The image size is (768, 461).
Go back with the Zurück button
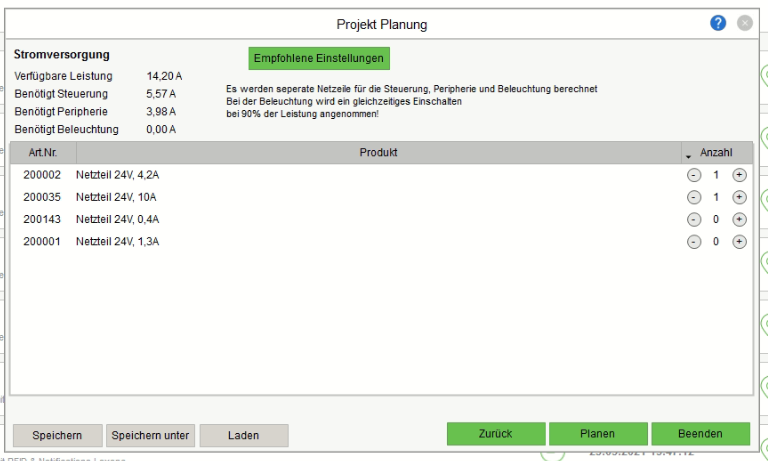tap(495, 434)
